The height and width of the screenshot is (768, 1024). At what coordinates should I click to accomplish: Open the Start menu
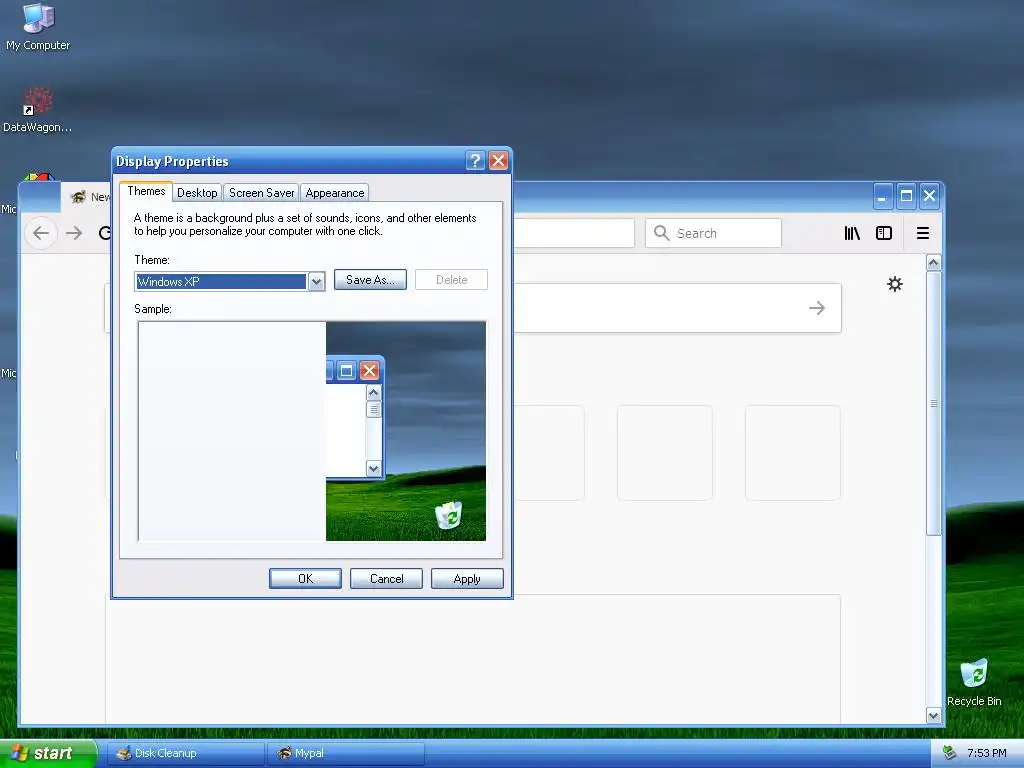click(x=48, y=753)
